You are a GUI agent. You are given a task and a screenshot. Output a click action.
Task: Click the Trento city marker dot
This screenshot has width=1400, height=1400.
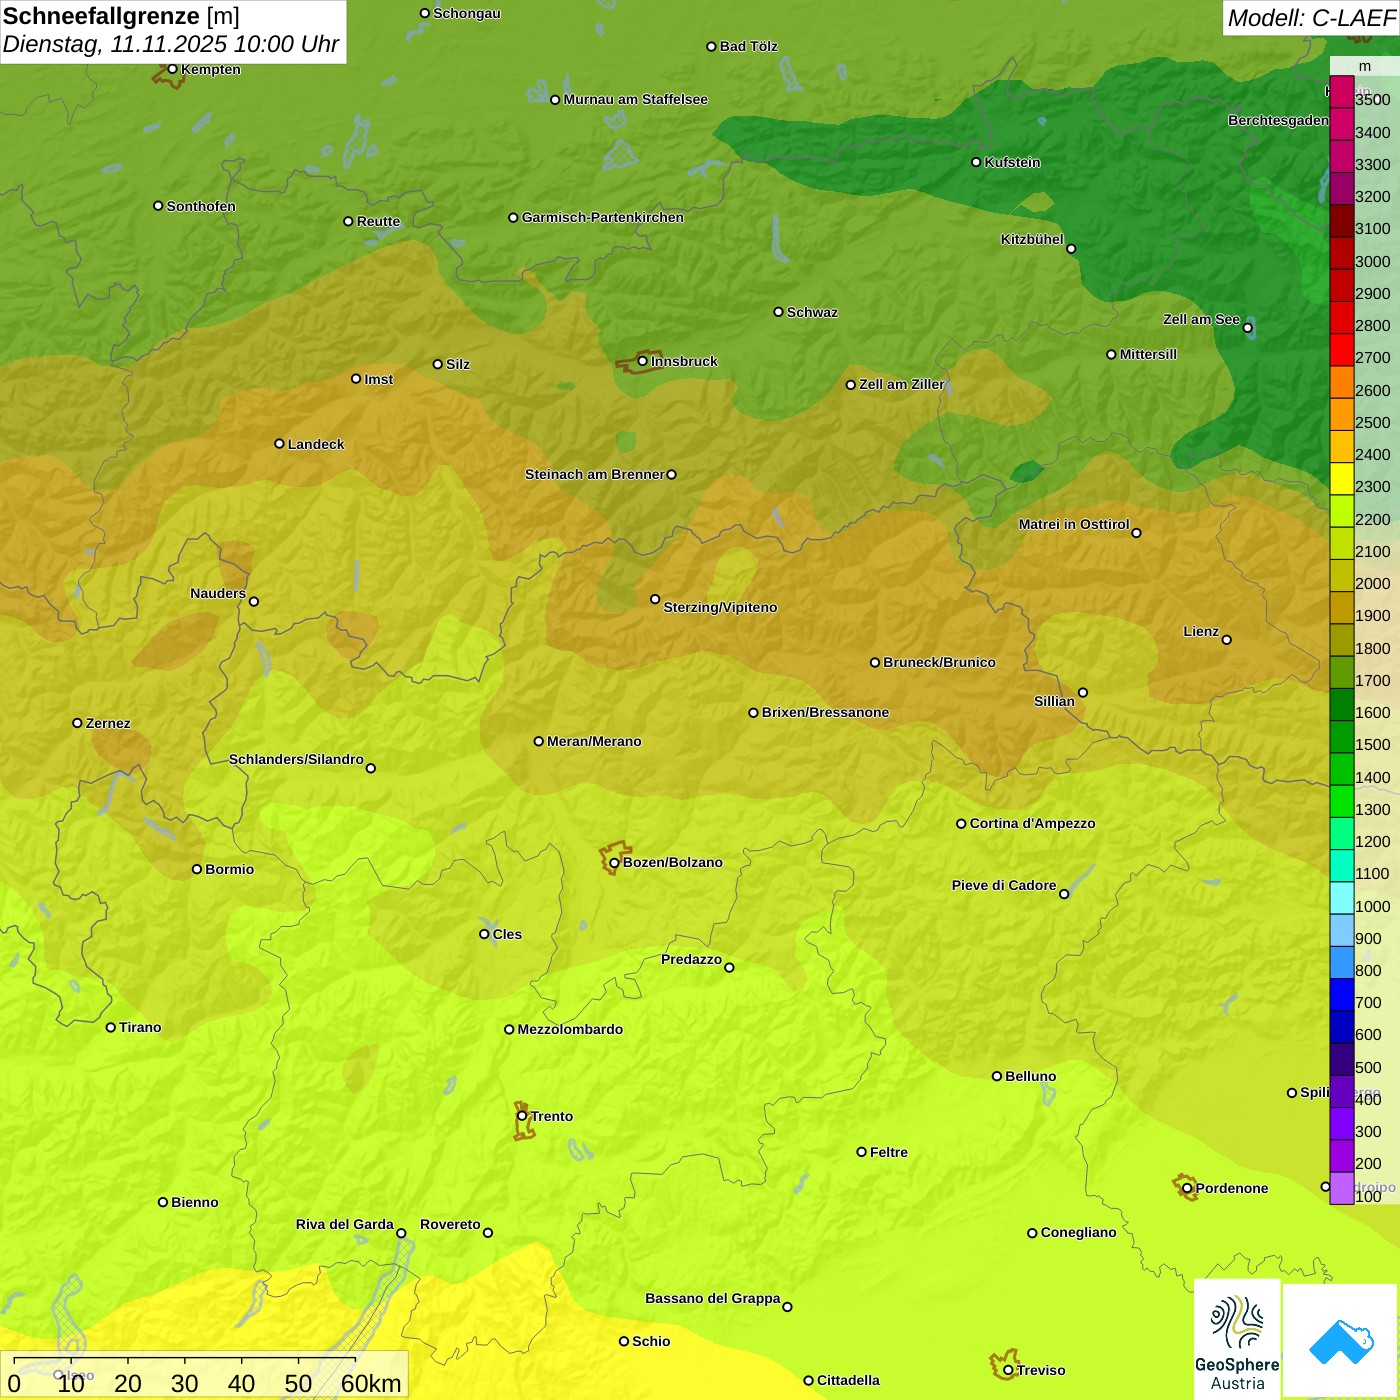522,1116
